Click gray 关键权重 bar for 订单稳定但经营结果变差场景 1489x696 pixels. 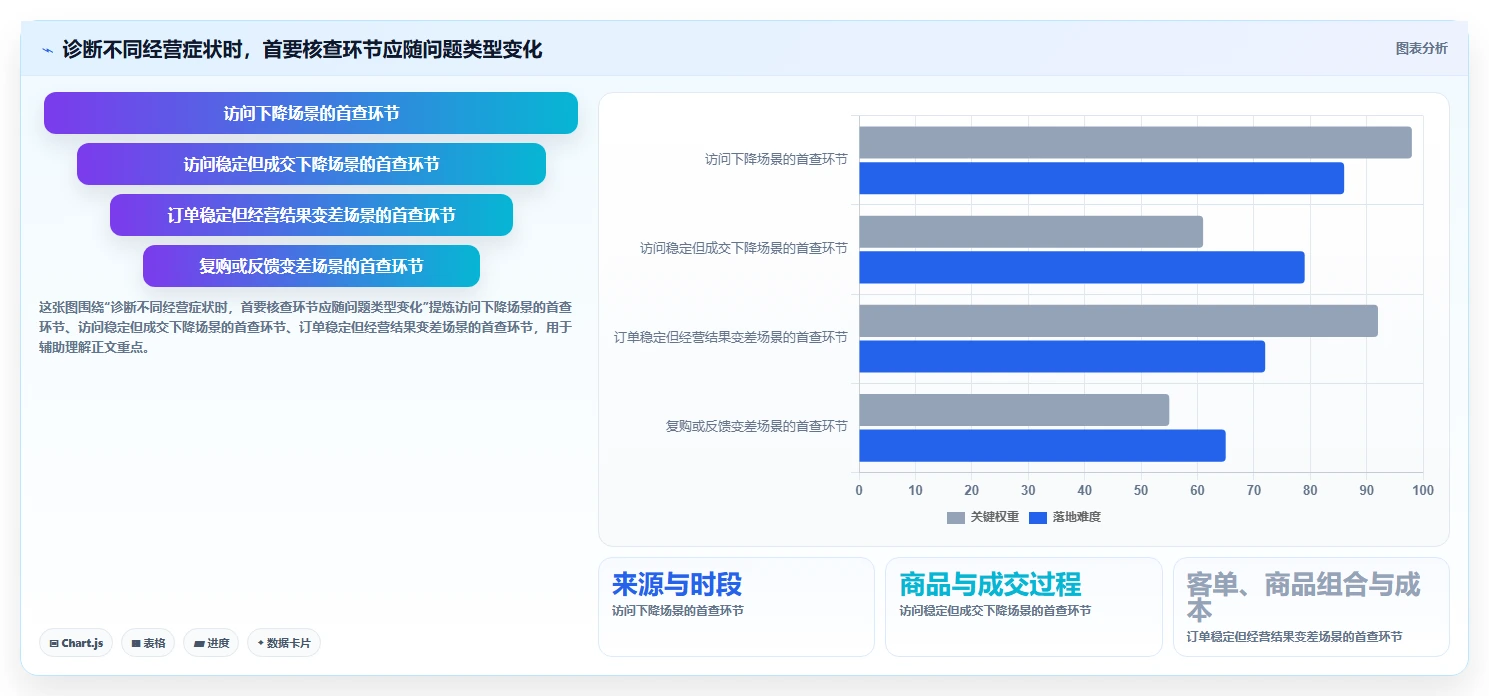point(1118,321)
